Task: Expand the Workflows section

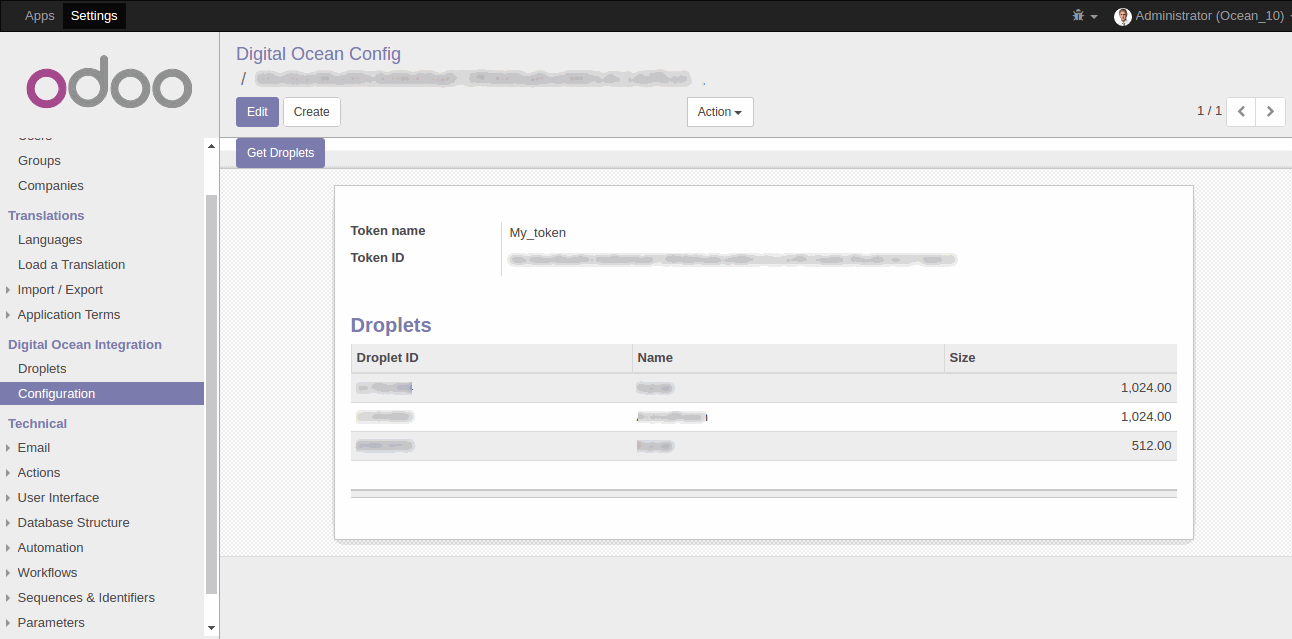Action: tap(47, 573)
